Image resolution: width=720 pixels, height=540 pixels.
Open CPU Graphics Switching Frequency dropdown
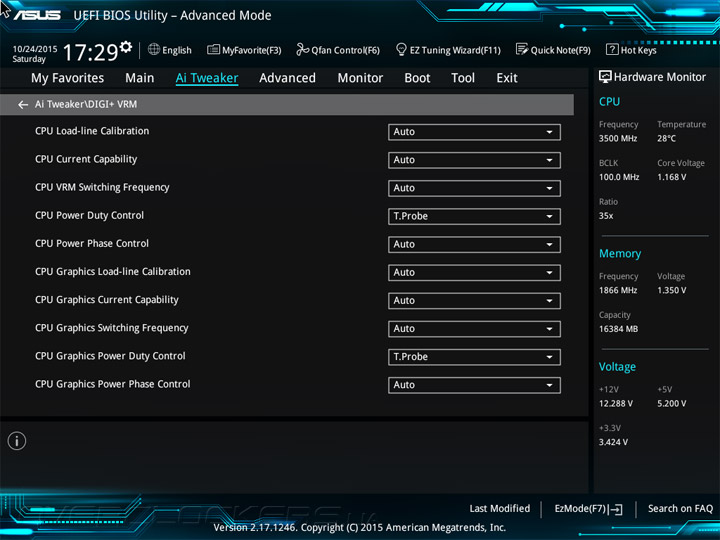click(474, 329)
